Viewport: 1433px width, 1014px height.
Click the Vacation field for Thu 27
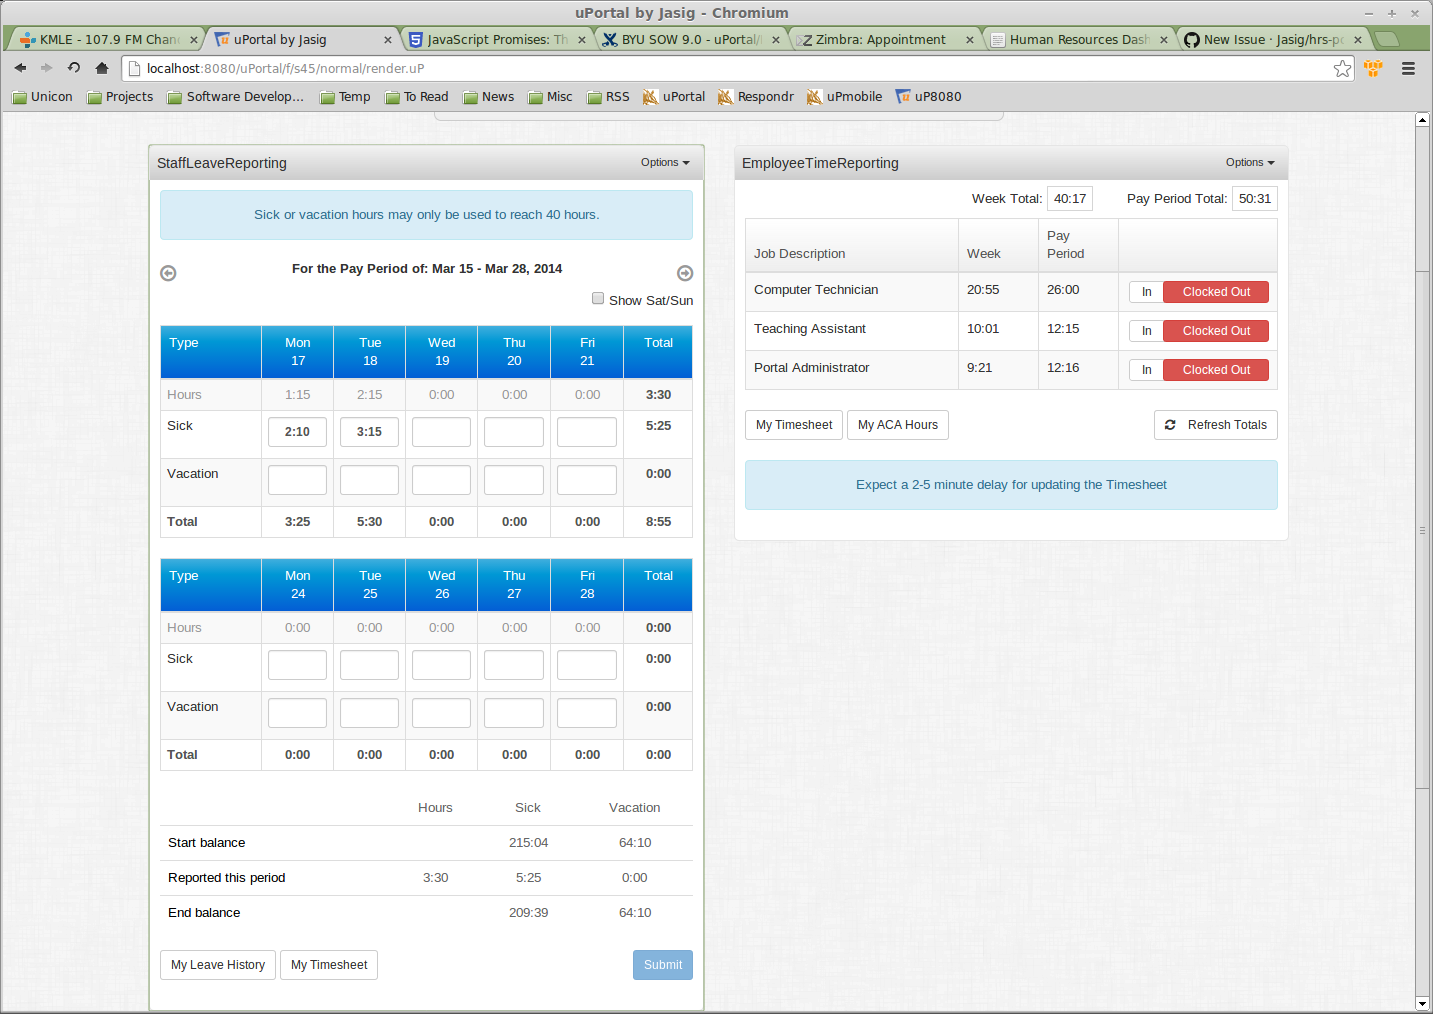514,713
